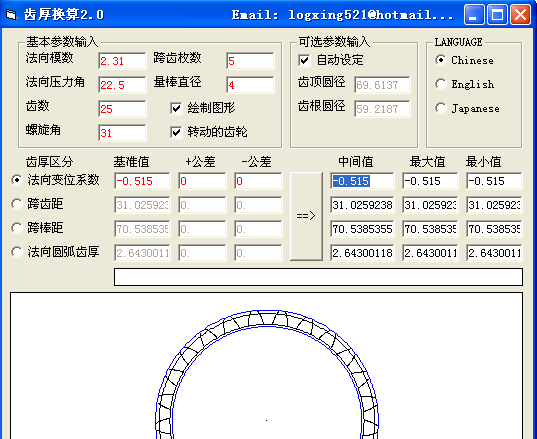The width and height of the screenshot is (537, 439).
Task: Click -公差 field for 法向变位系数
Action: 258,181
